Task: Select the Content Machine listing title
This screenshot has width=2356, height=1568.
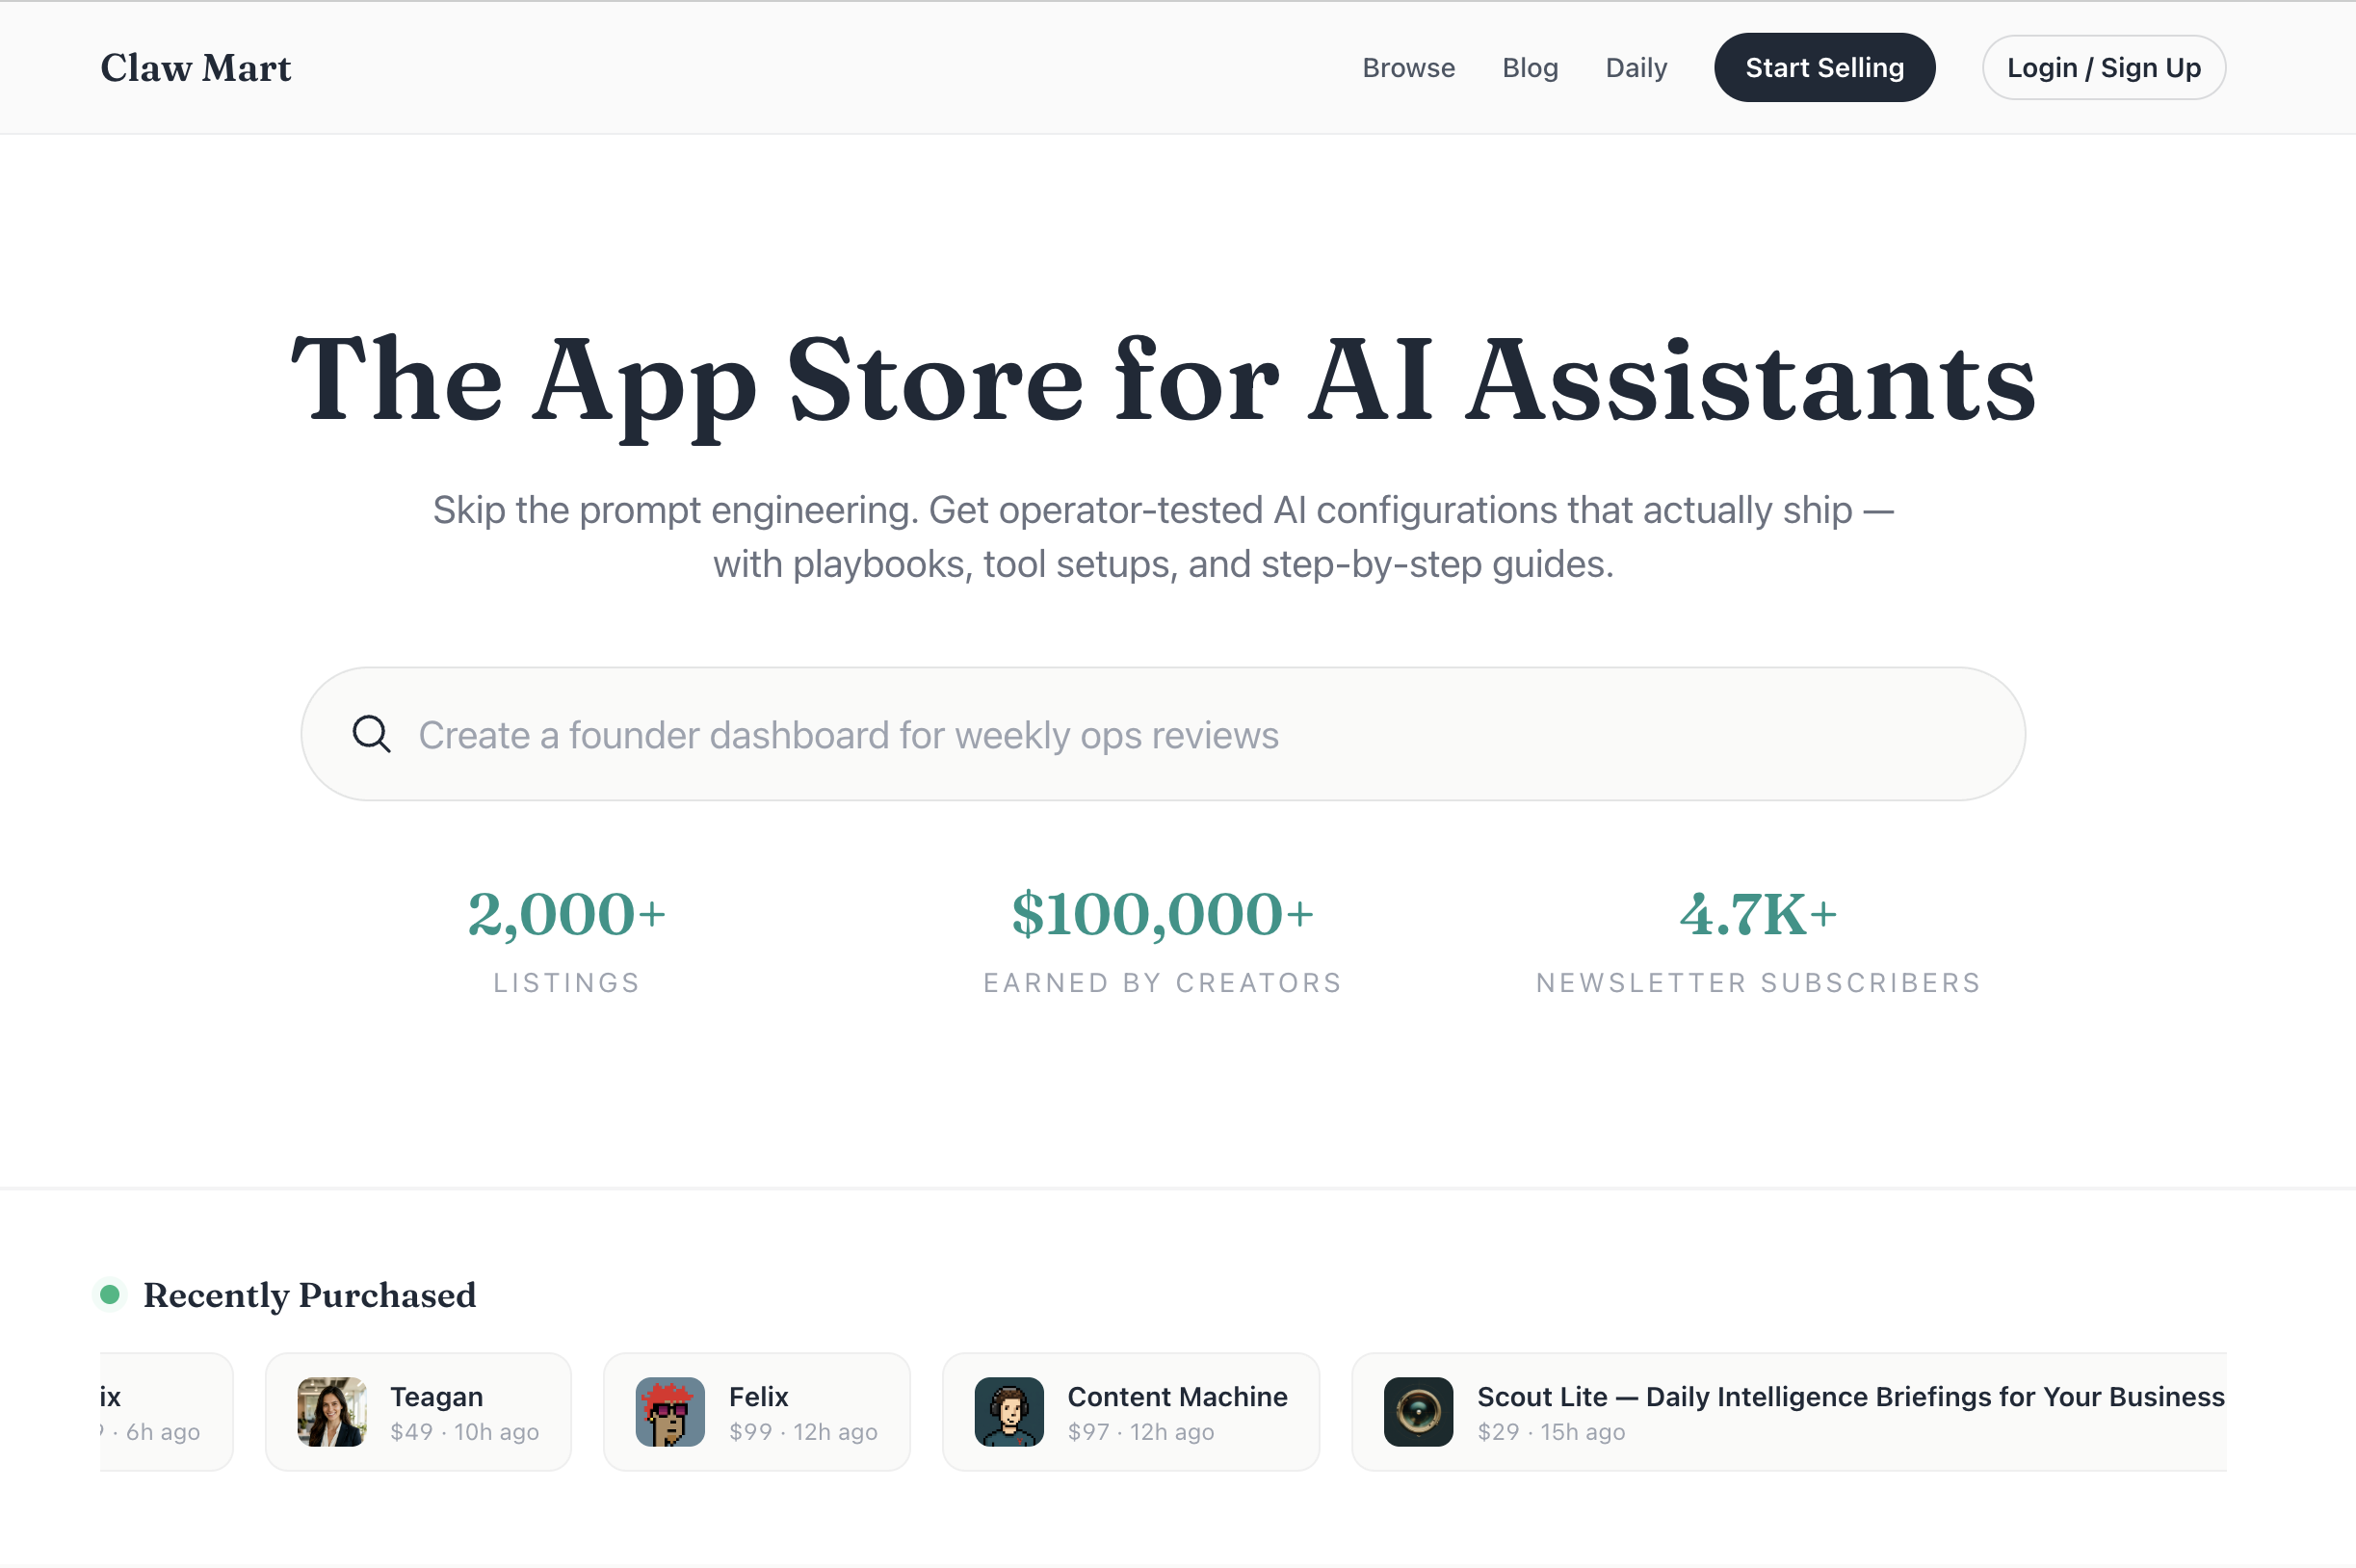Action: coord(1177,1396)
